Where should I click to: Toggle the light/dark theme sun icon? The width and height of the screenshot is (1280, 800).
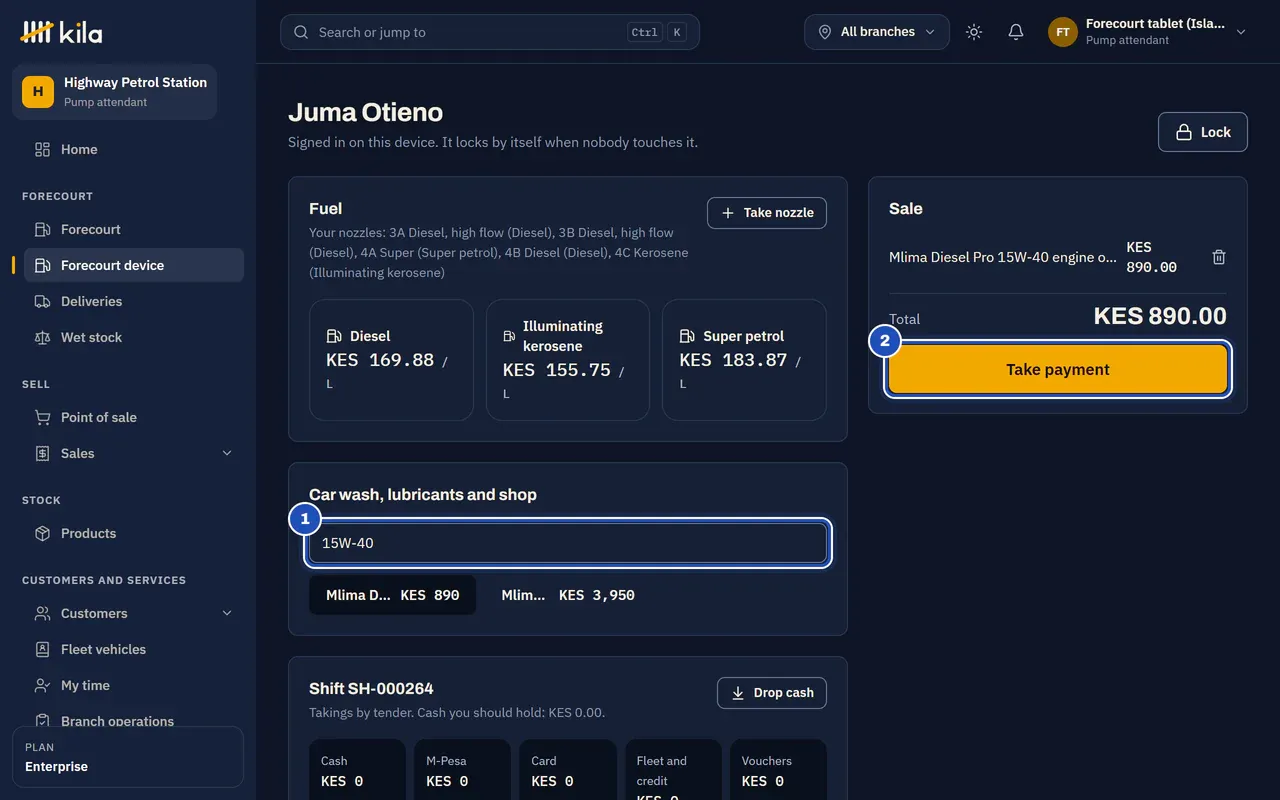click(974, 32)
